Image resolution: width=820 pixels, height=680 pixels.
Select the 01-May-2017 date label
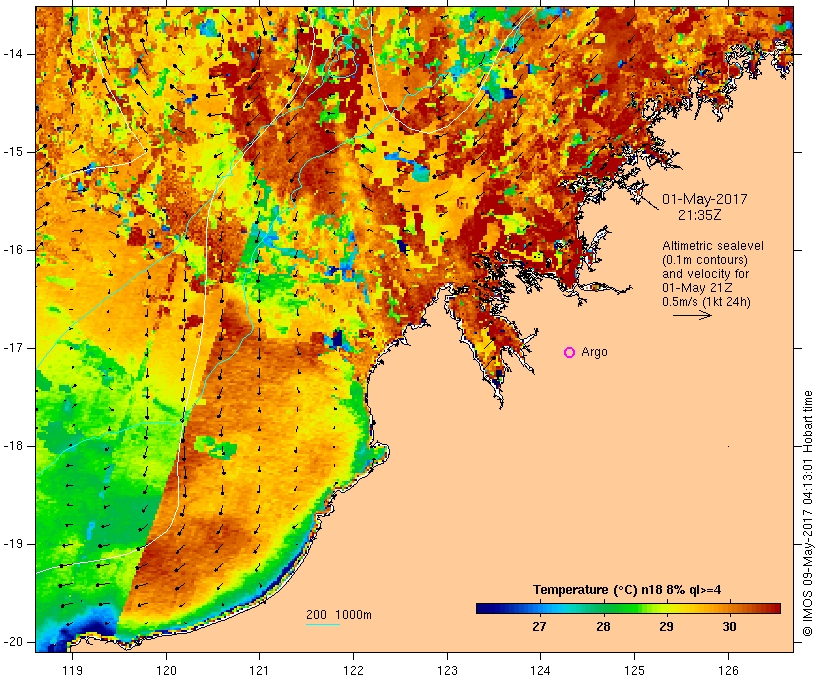[704, 199]
